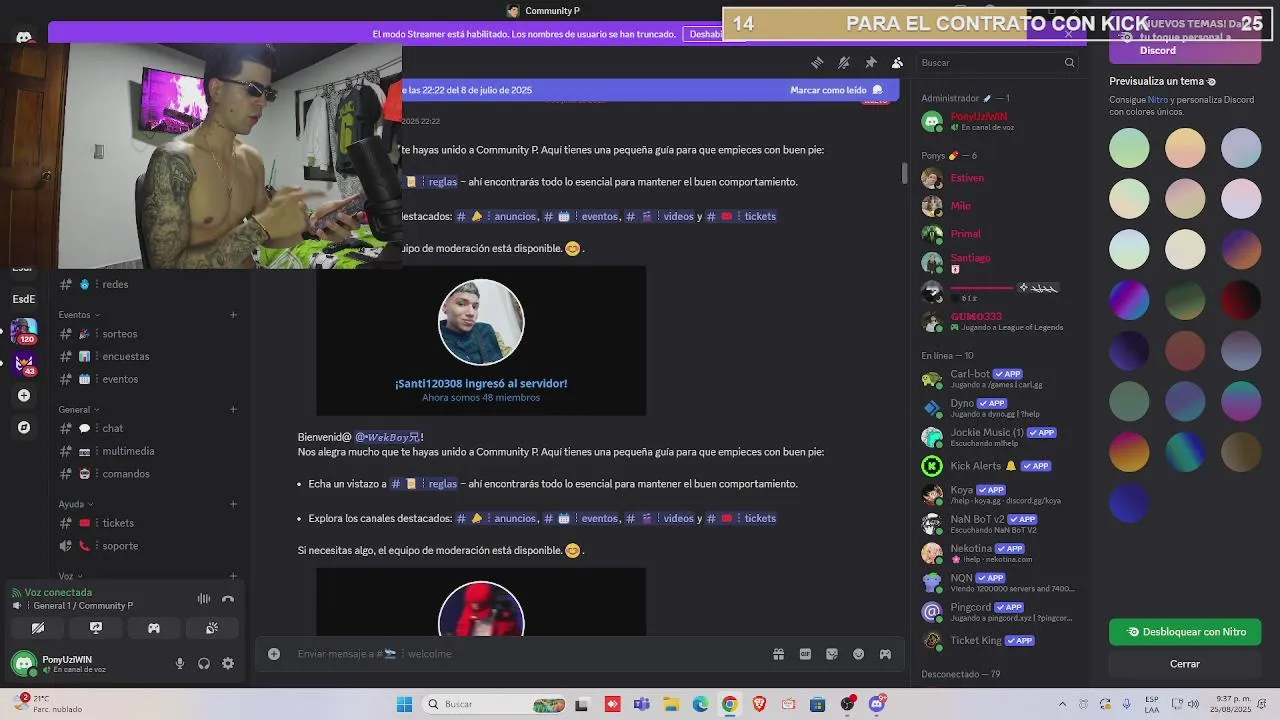Open the sorteos channel

148,334
